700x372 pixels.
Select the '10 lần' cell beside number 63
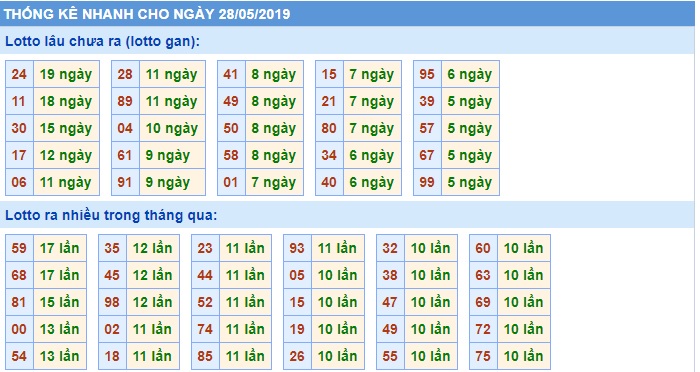(524, 275)
